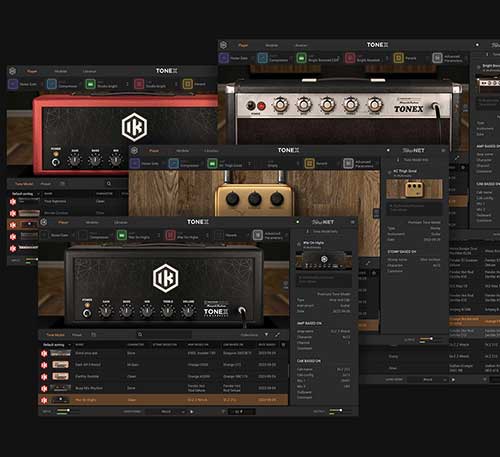Toggle the purple Noise Gate block in the silver amp window
Viewport: 500px width, 457px height.
coord(224,58)
